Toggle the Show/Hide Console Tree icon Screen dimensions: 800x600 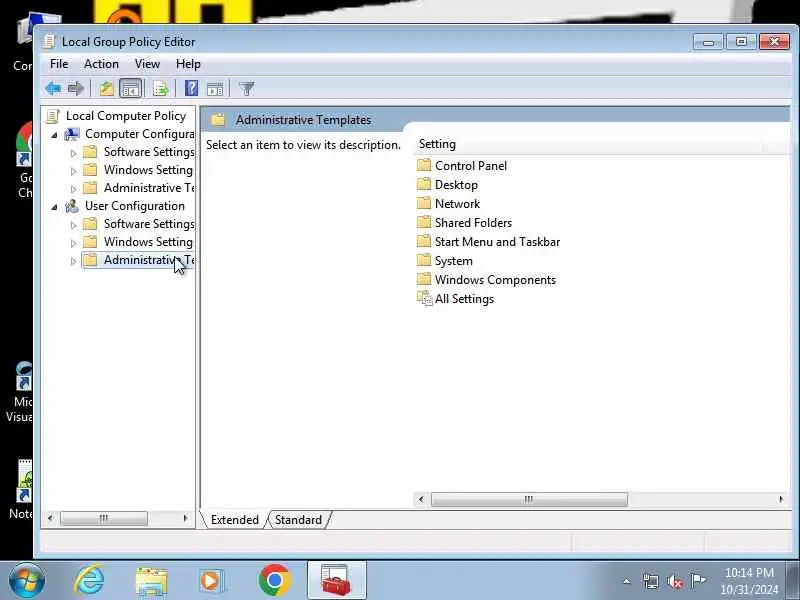(131, 89)
